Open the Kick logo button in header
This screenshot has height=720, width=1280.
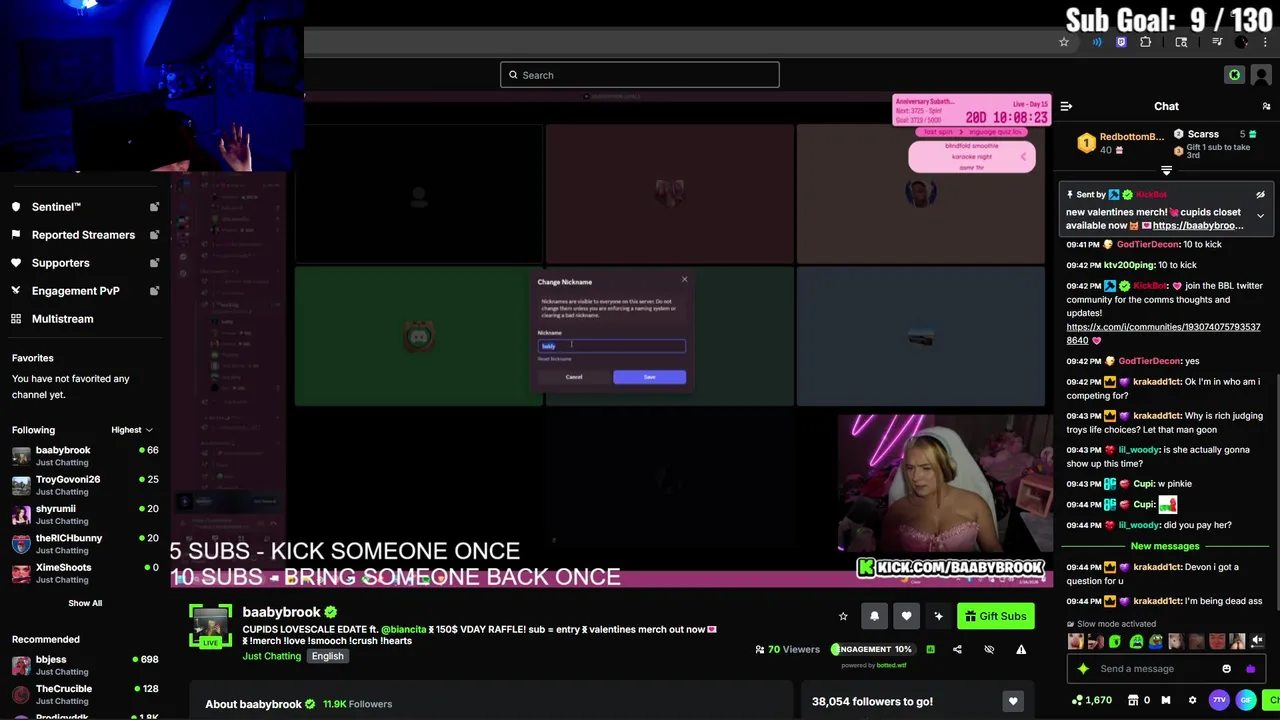(x=1234, y=75)
